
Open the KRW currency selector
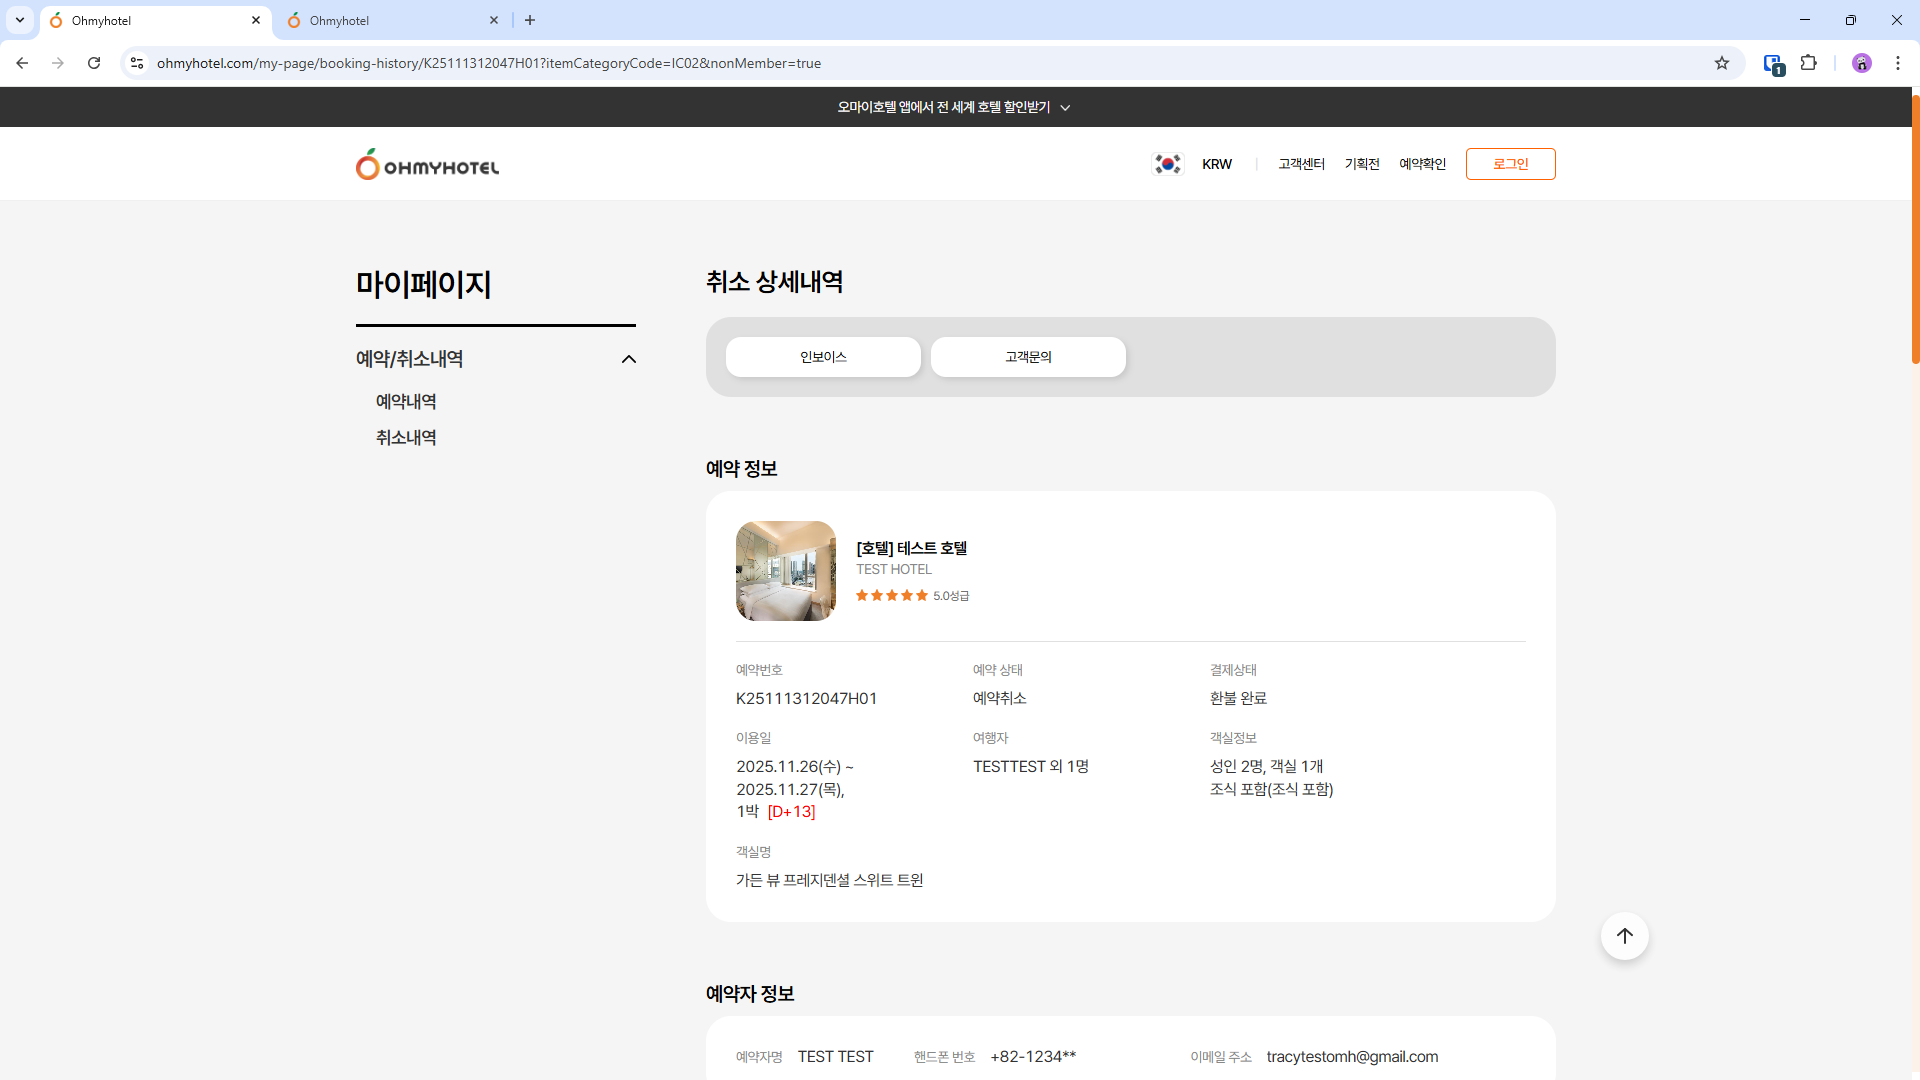coord(1216,164)
